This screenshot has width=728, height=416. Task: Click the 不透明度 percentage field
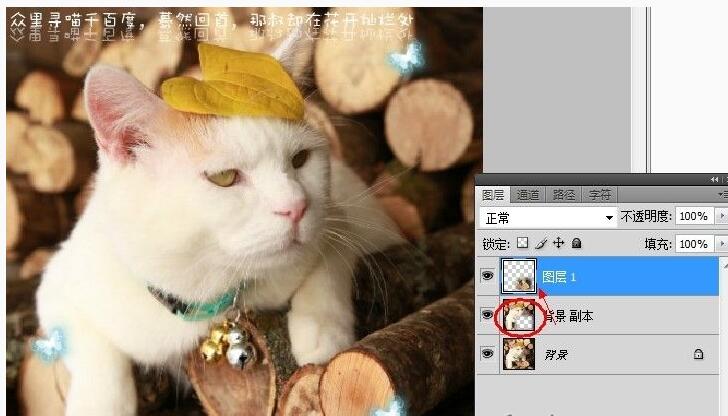pos(694,216)
